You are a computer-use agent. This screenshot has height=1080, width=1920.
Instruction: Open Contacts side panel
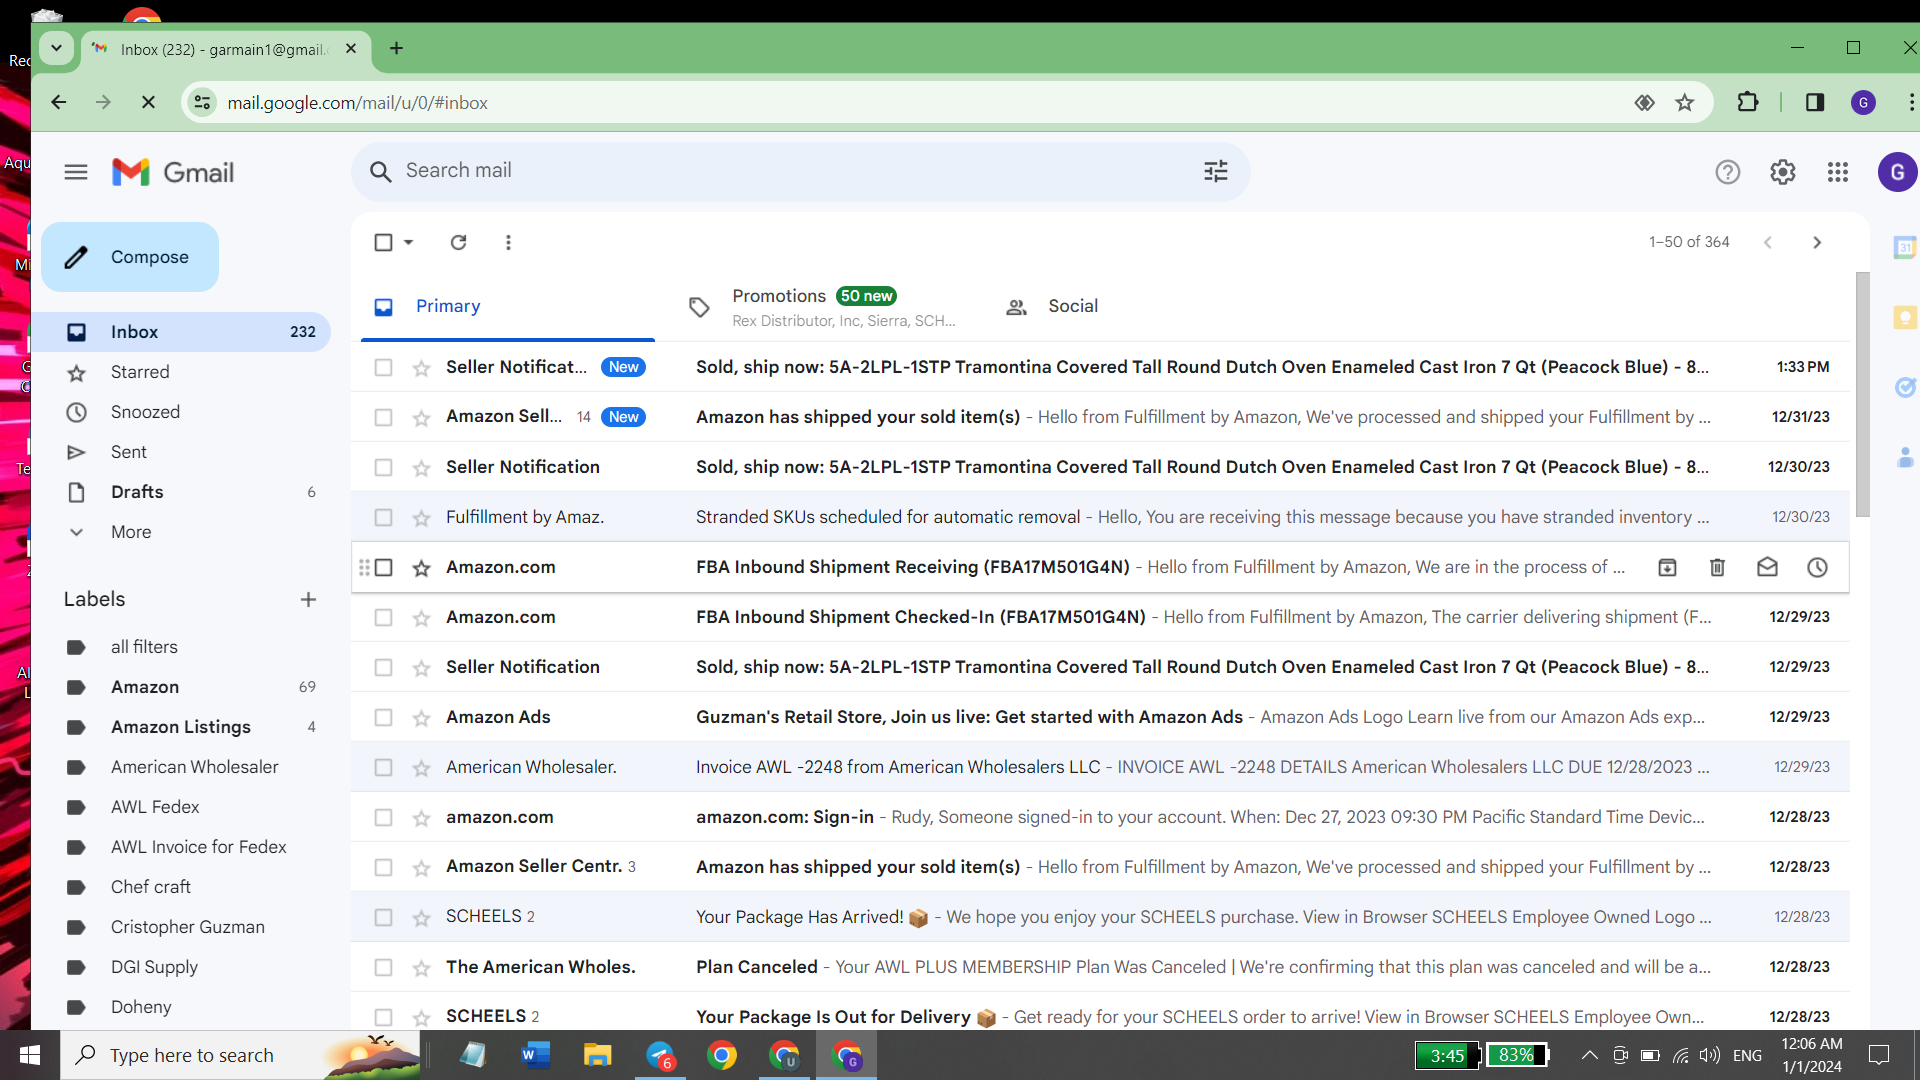[x=1905, y=457]
